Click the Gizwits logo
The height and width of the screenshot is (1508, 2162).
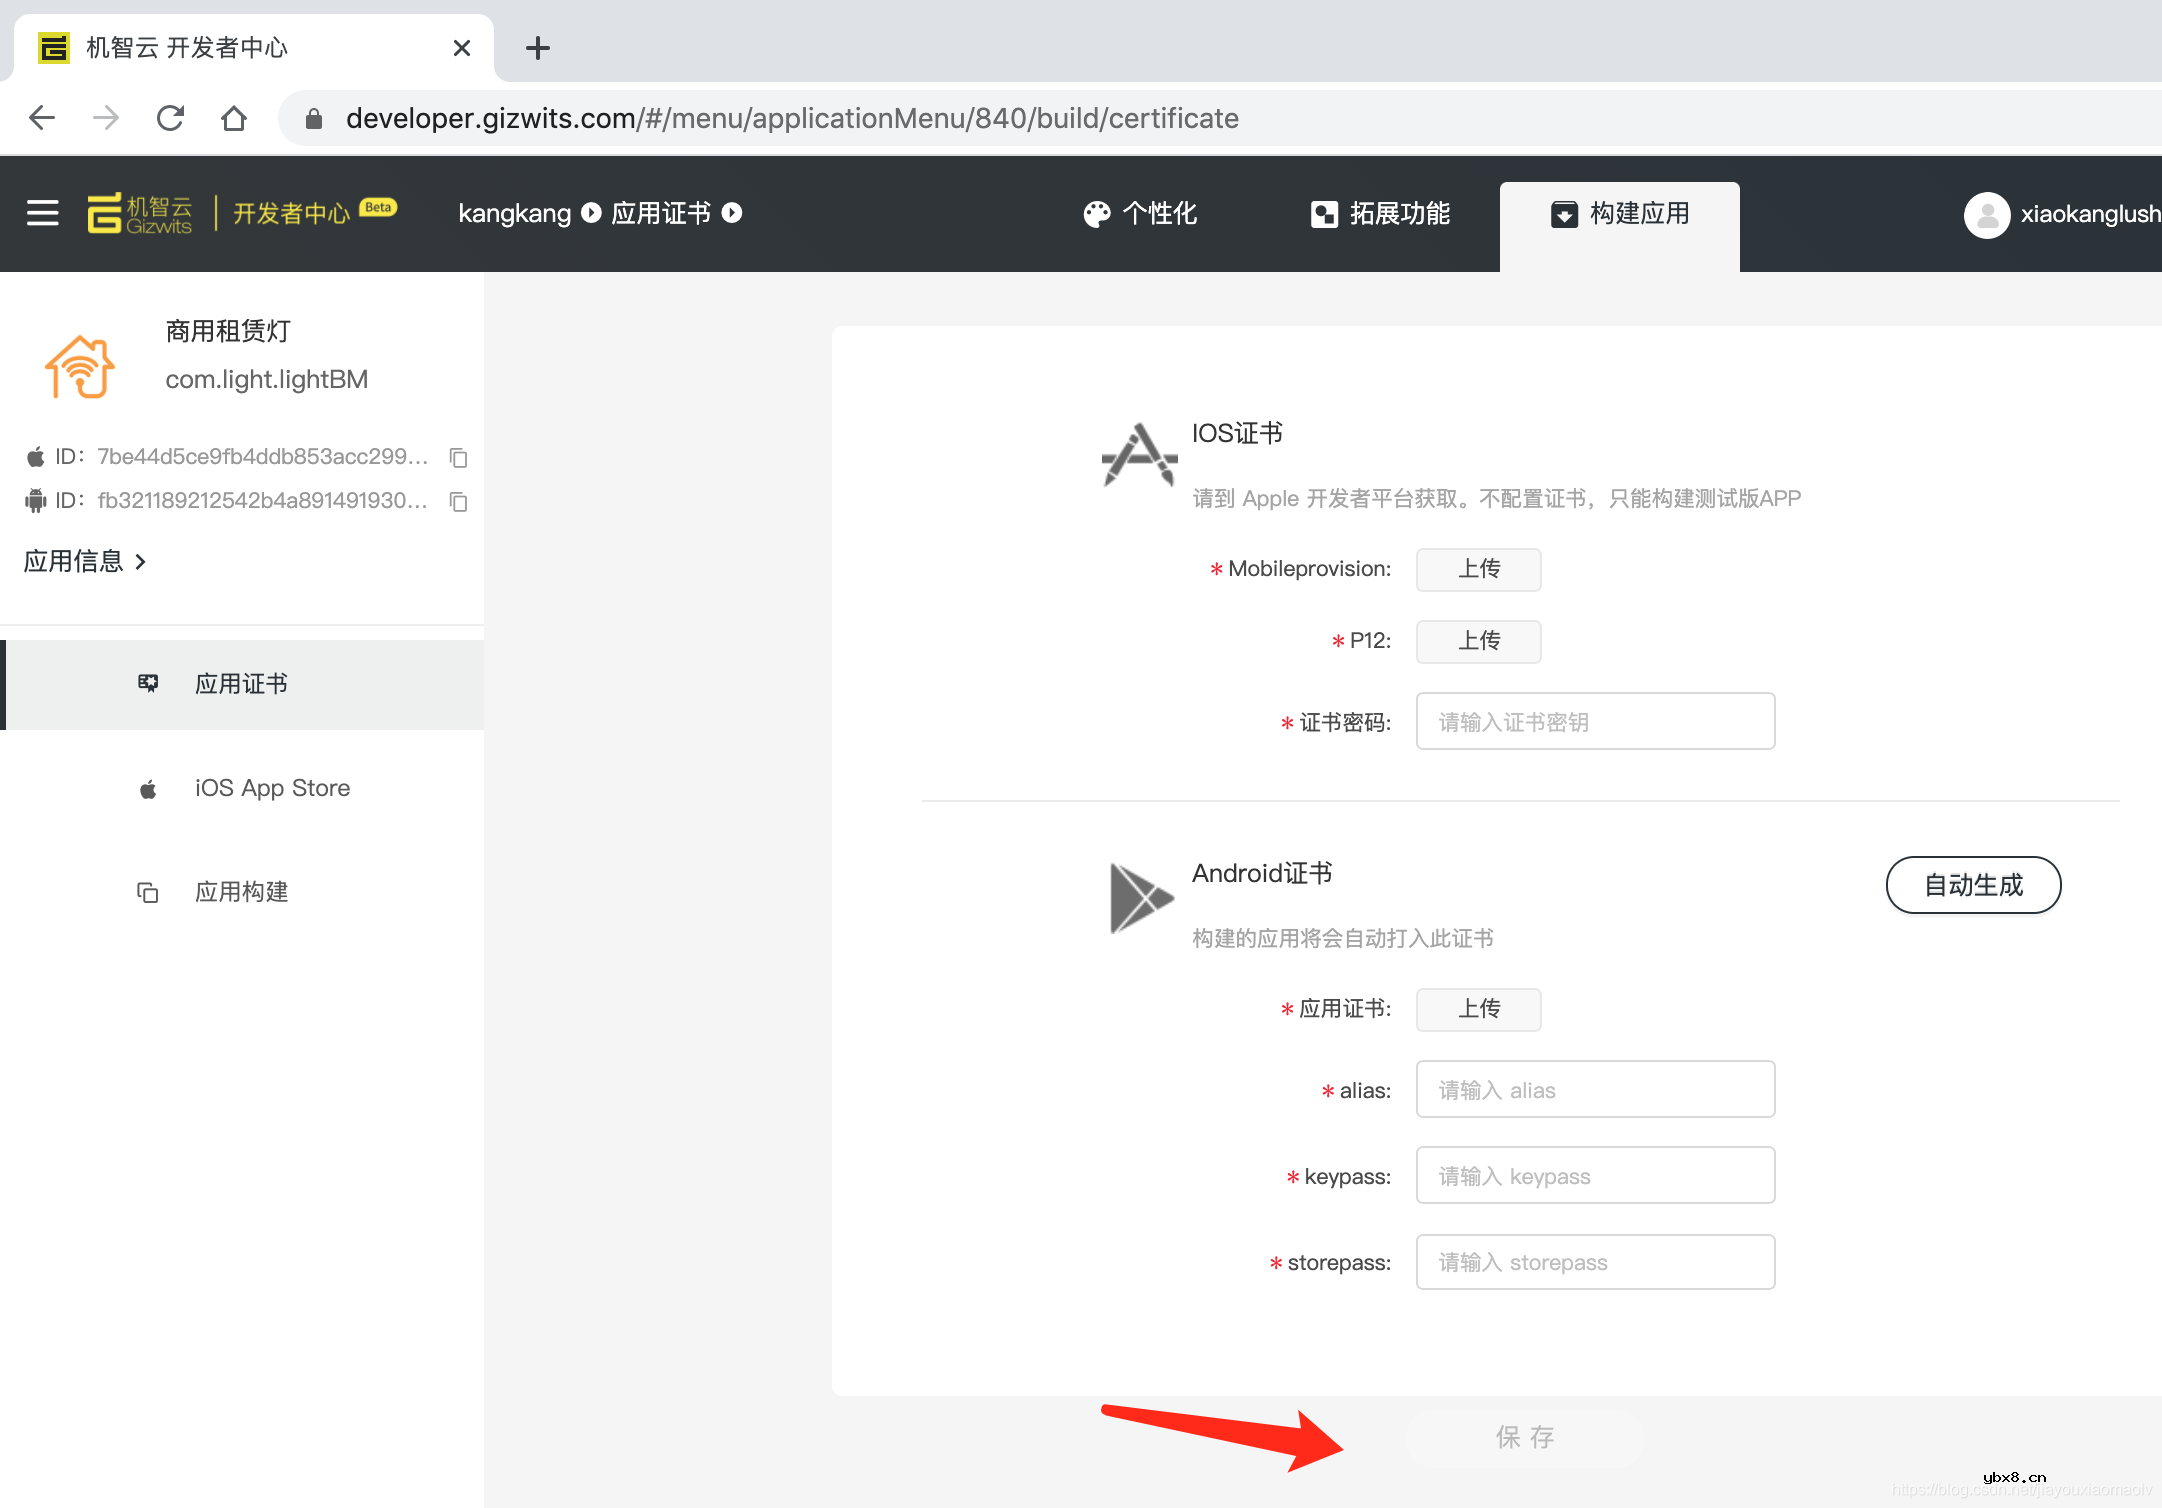click(140, 213)
